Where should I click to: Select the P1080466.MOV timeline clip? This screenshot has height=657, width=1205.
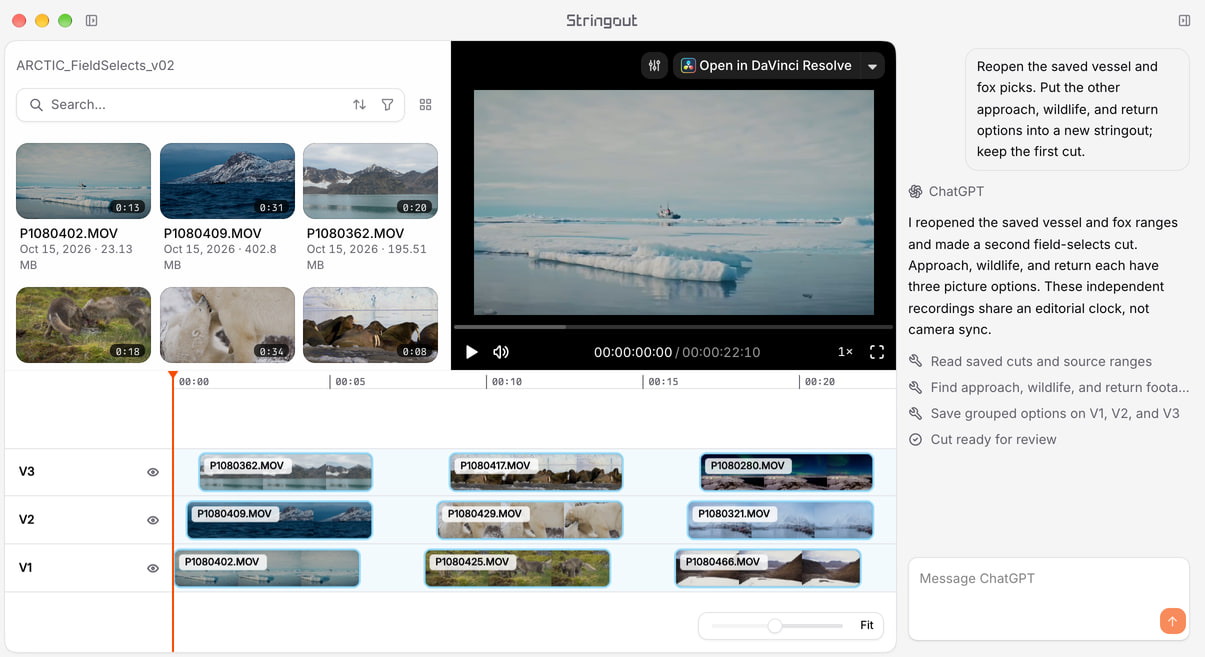click(768, 568)
